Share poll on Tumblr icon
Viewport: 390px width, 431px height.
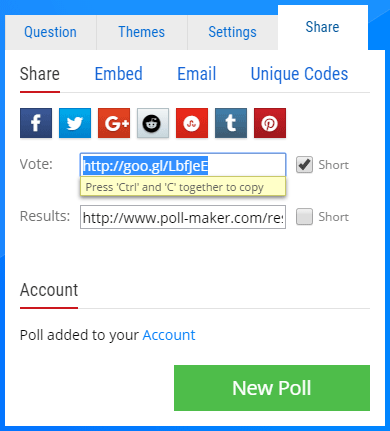pos(231,123)
